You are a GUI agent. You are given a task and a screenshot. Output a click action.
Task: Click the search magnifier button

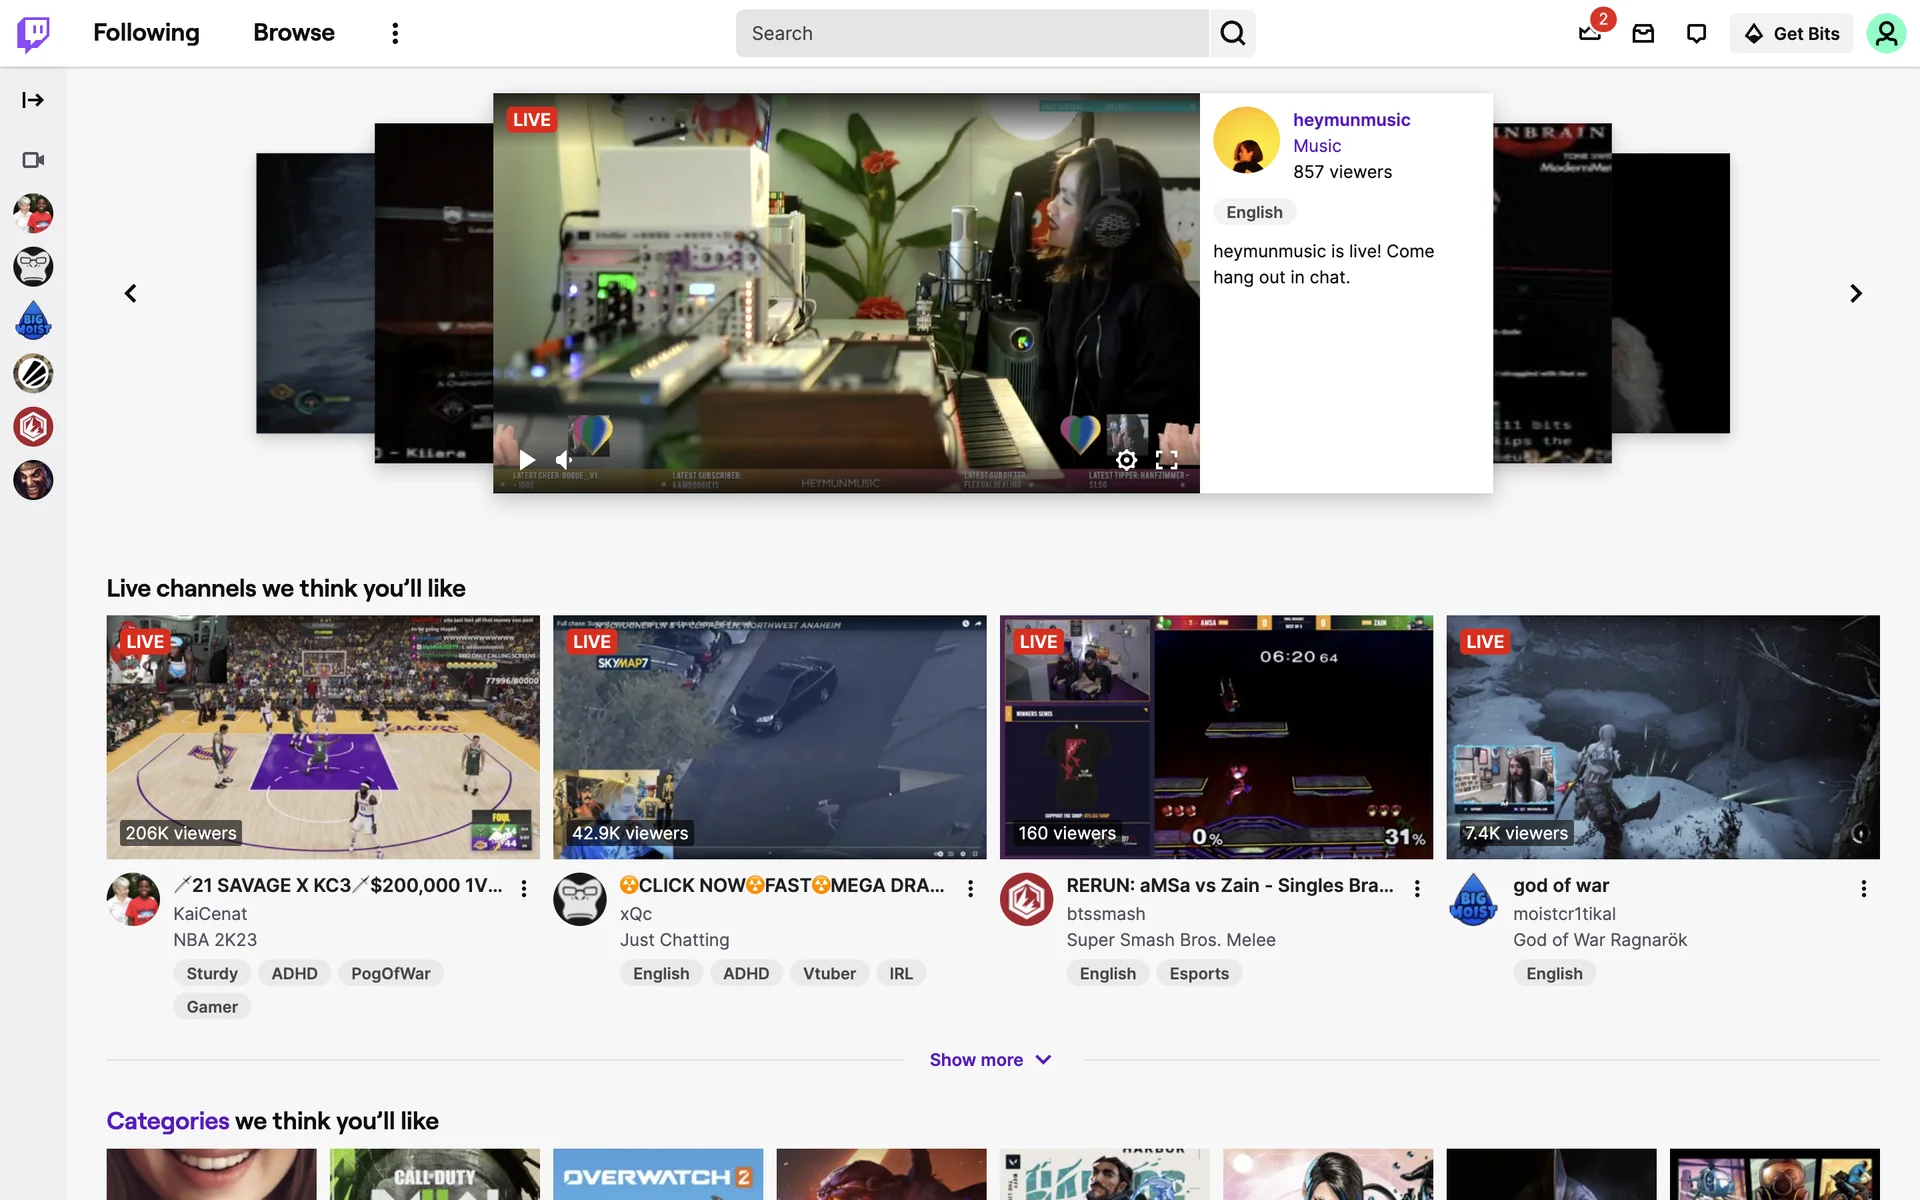pyautogui.click(x=1232, y=34)
